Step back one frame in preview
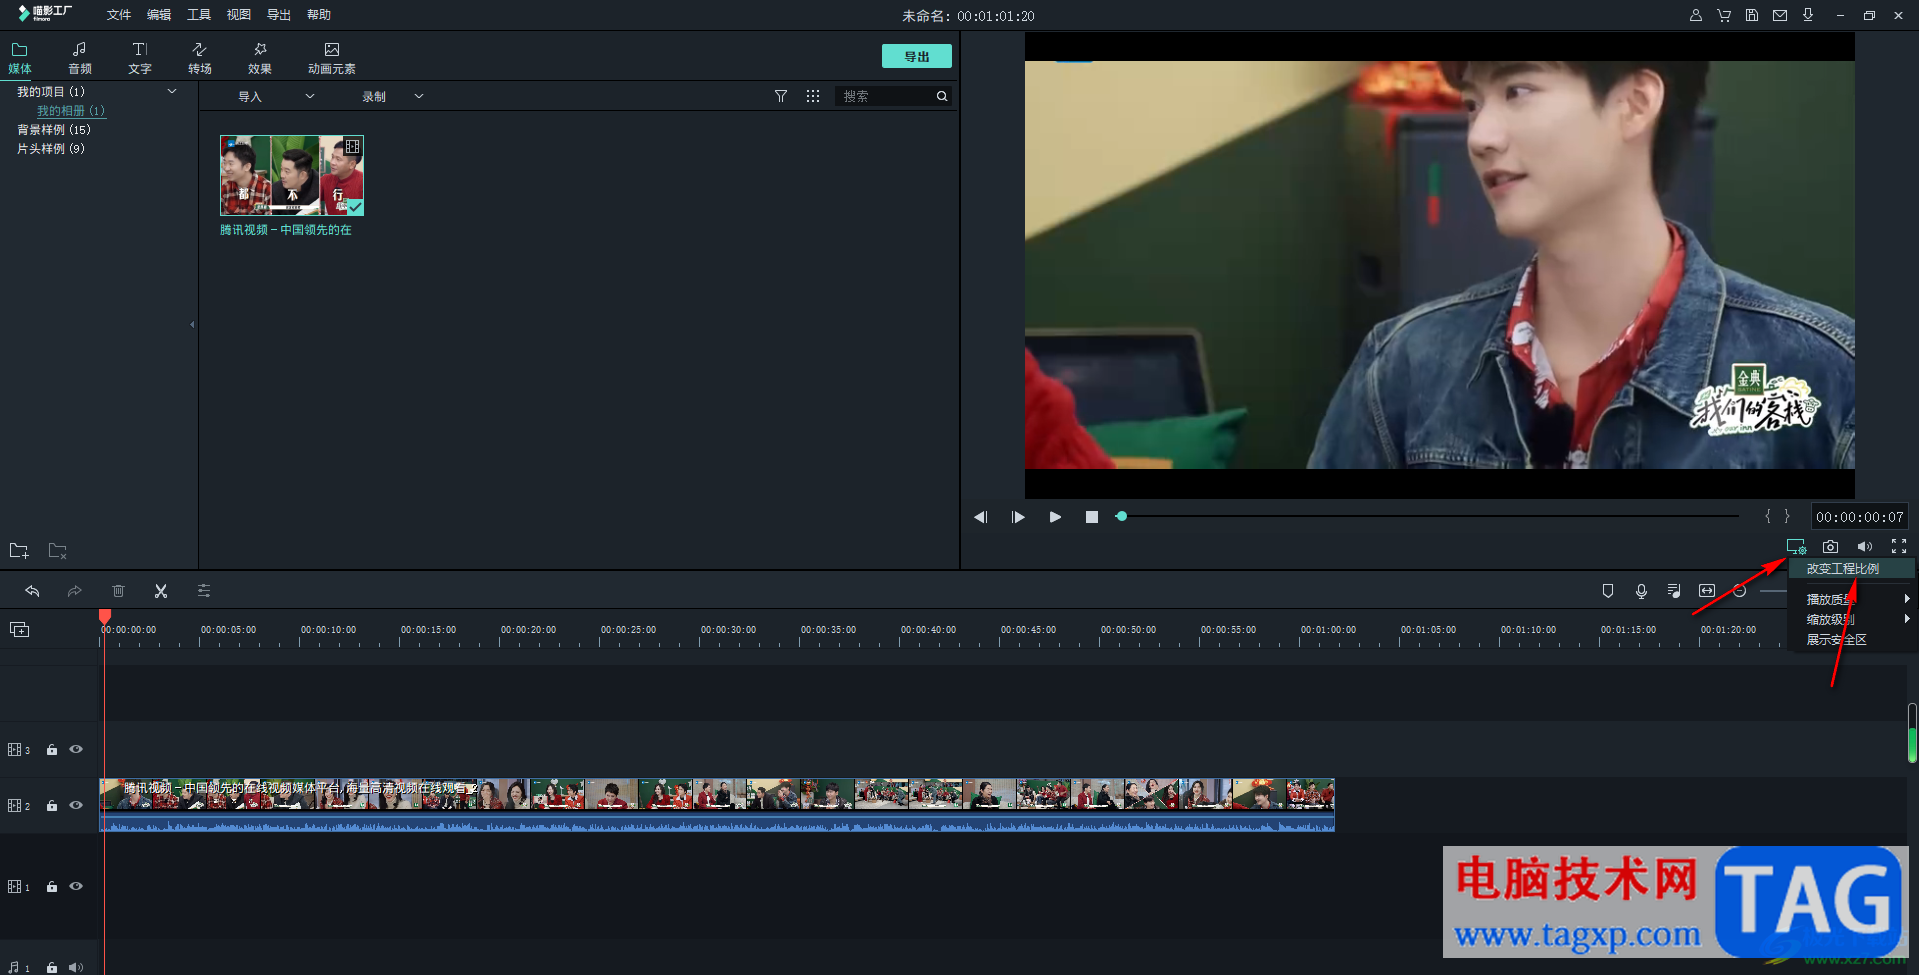The image size is (1919, 975). pyautogui.click(x=981, y=517)
